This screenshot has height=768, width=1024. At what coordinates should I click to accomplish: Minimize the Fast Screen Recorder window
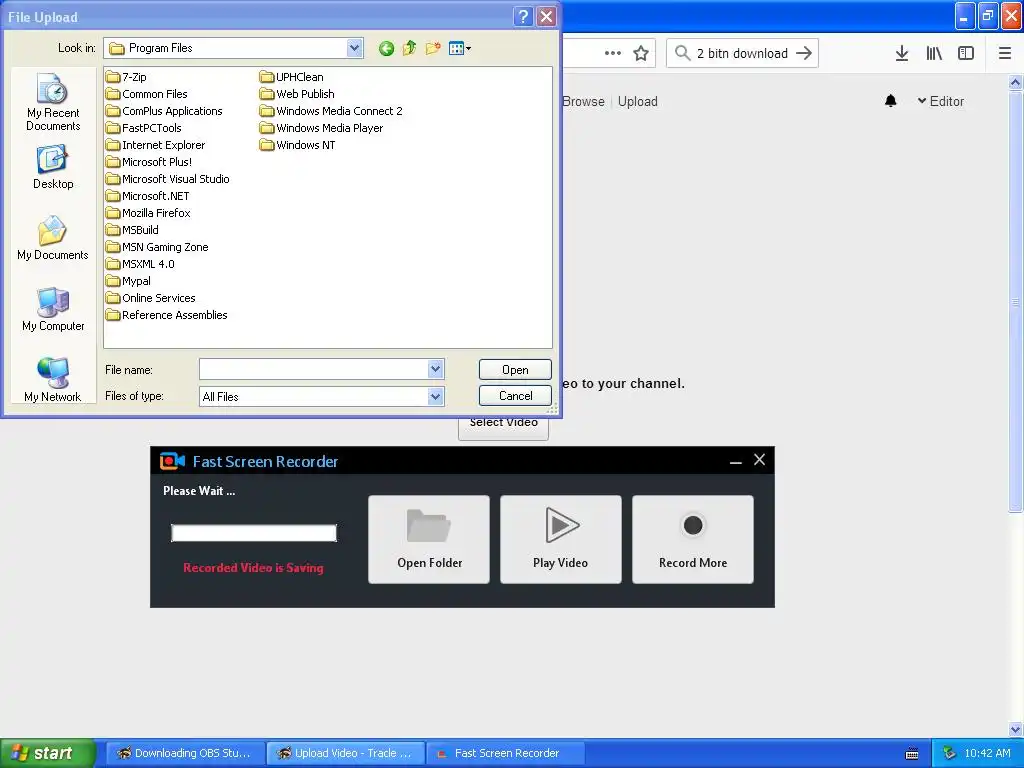[736, 461]
